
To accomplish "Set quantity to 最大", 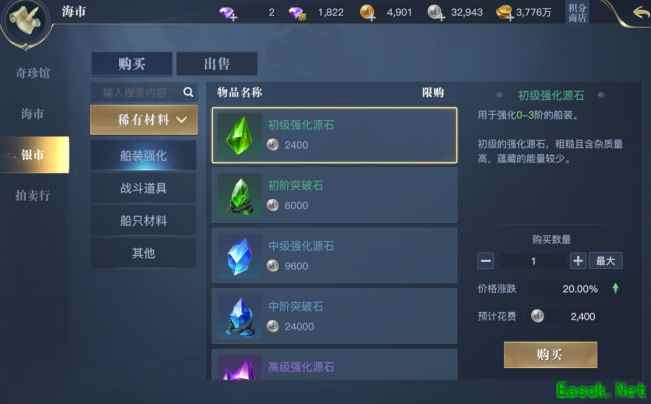I will (x=605, y=261).
